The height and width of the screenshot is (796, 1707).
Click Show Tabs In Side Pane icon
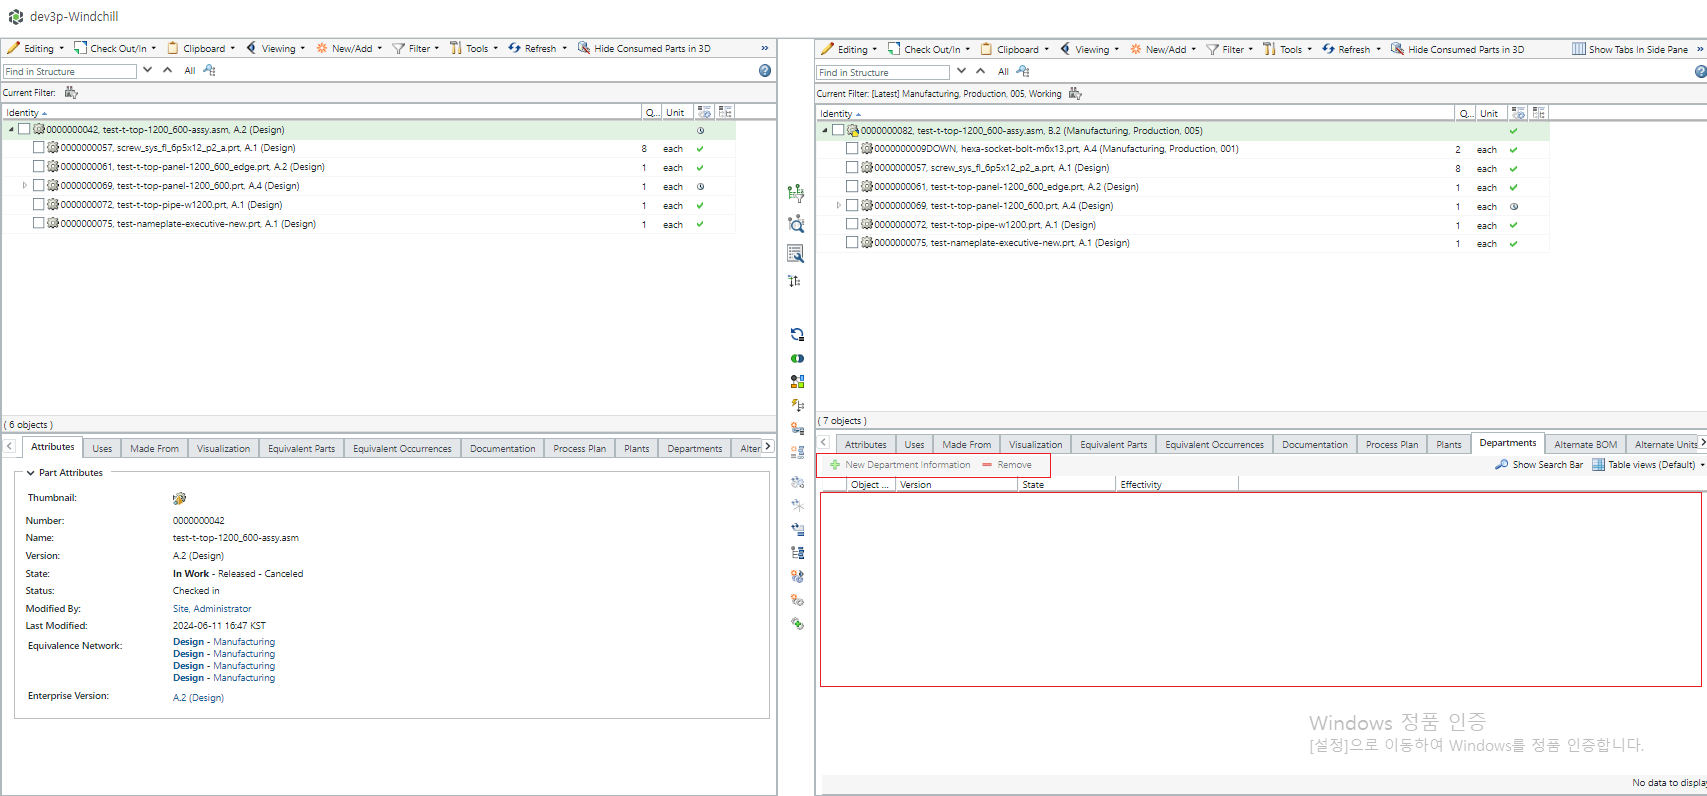1579,49
